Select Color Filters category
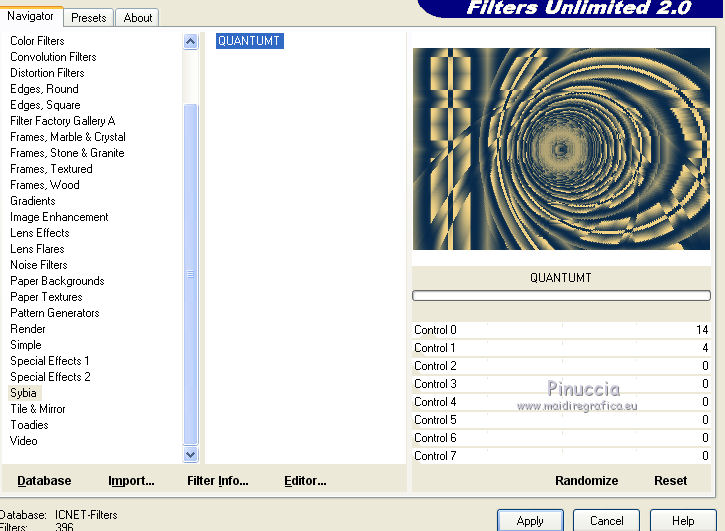 (37, 41)
